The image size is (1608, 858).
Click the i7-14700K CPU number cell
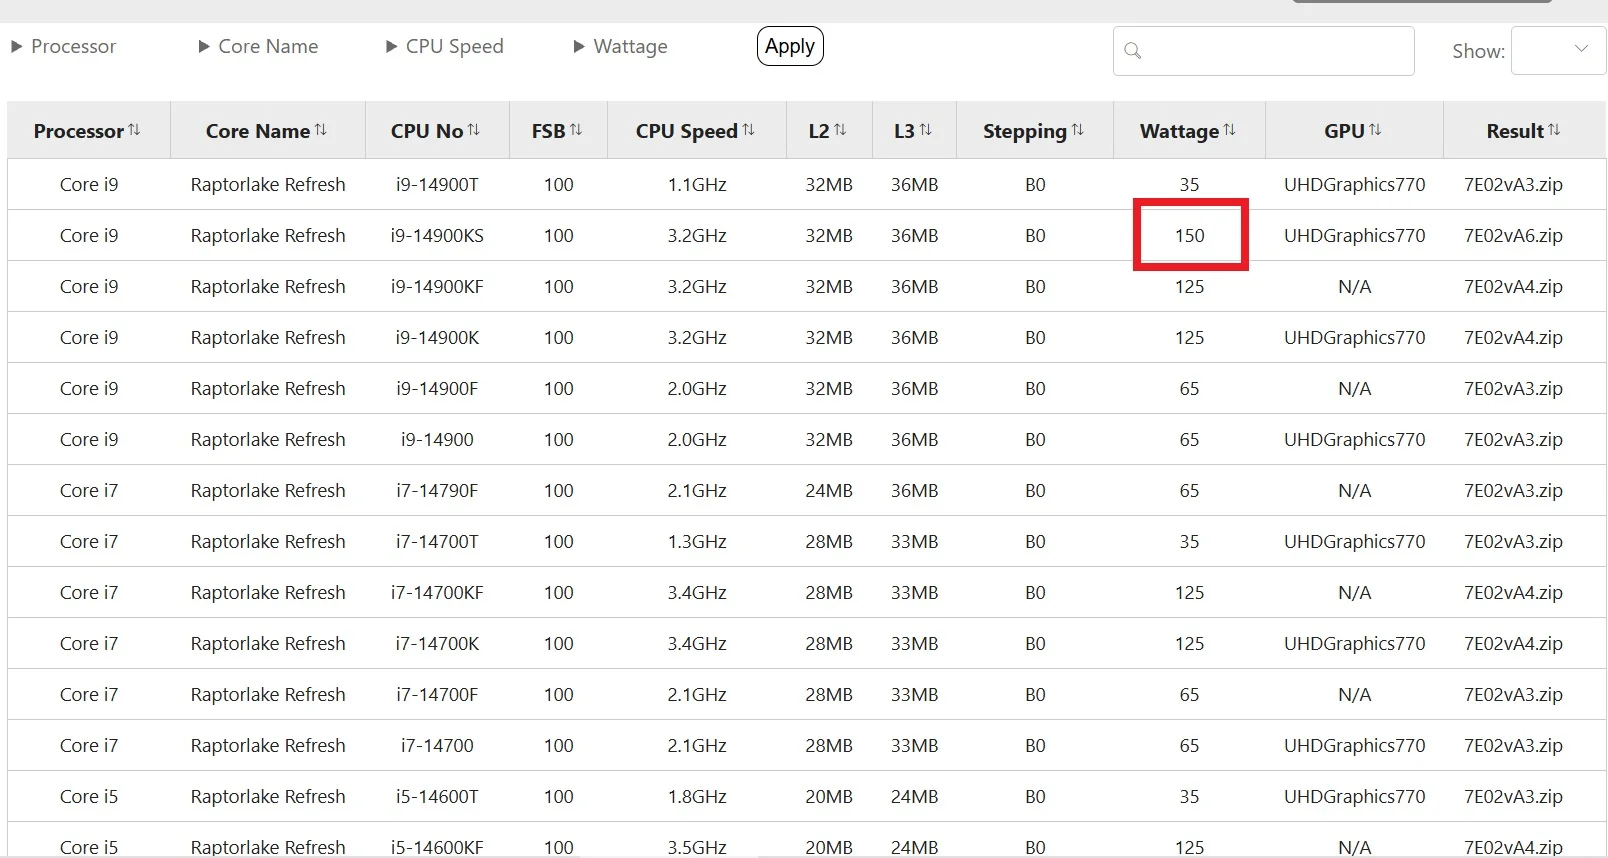(x=437, y=644)
